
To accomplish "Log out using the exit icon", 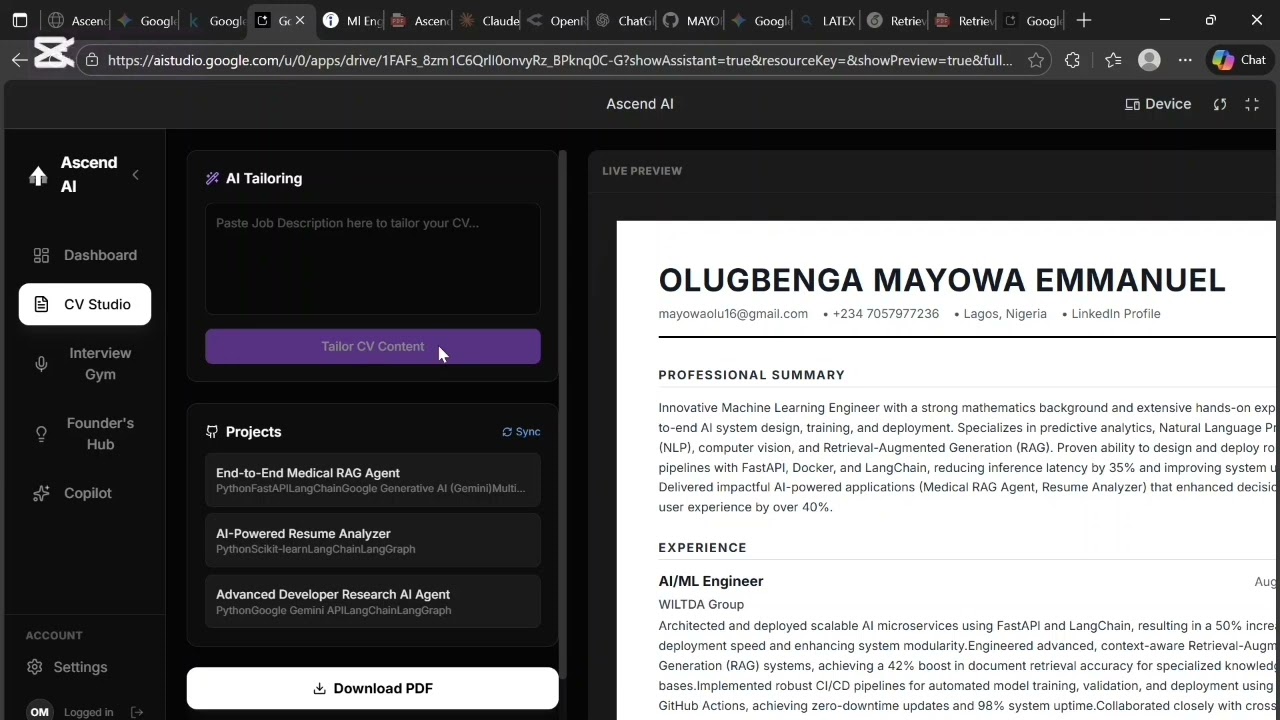I will tap(137, 712).
